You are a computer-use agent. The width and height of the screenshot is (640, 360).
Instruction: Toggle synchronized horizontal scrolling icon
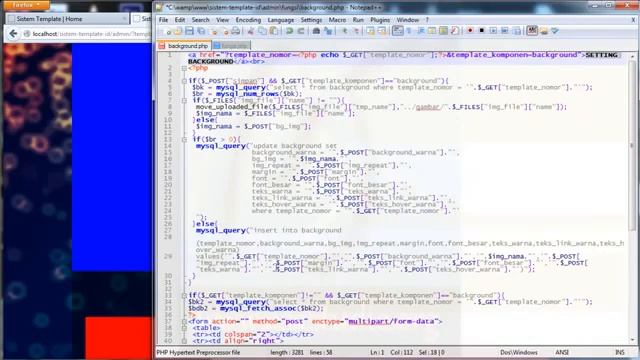click(382, 31)
